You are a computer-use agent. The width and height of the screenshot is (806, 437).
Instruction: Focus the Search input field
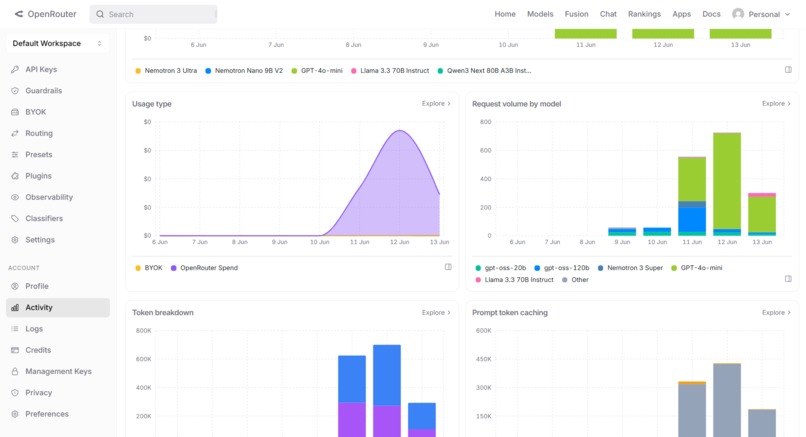coord(153,14)
